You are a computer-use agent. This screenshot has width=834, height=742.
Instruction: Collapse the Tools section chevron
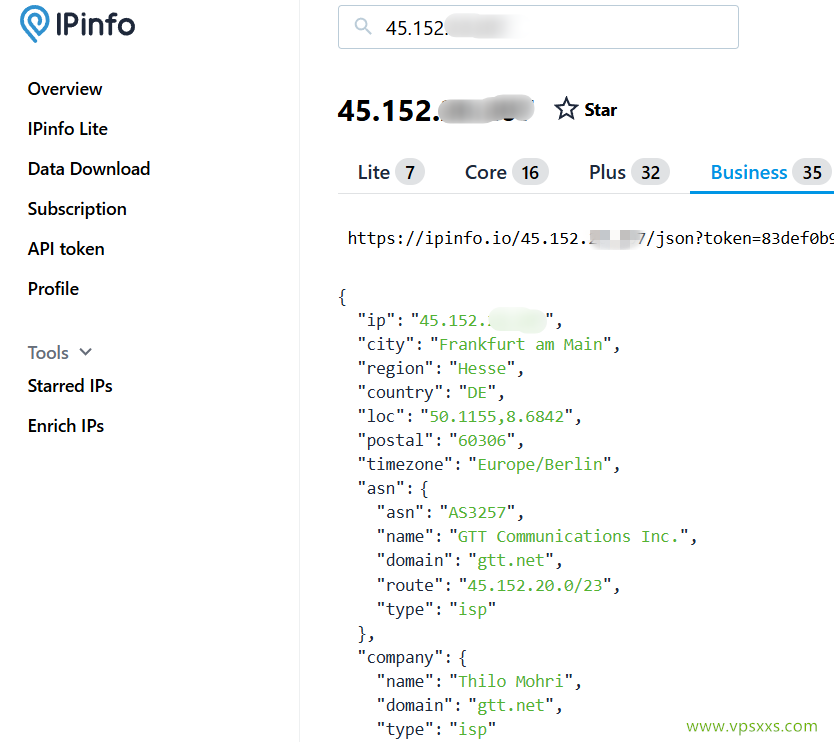tap(86, 352)
